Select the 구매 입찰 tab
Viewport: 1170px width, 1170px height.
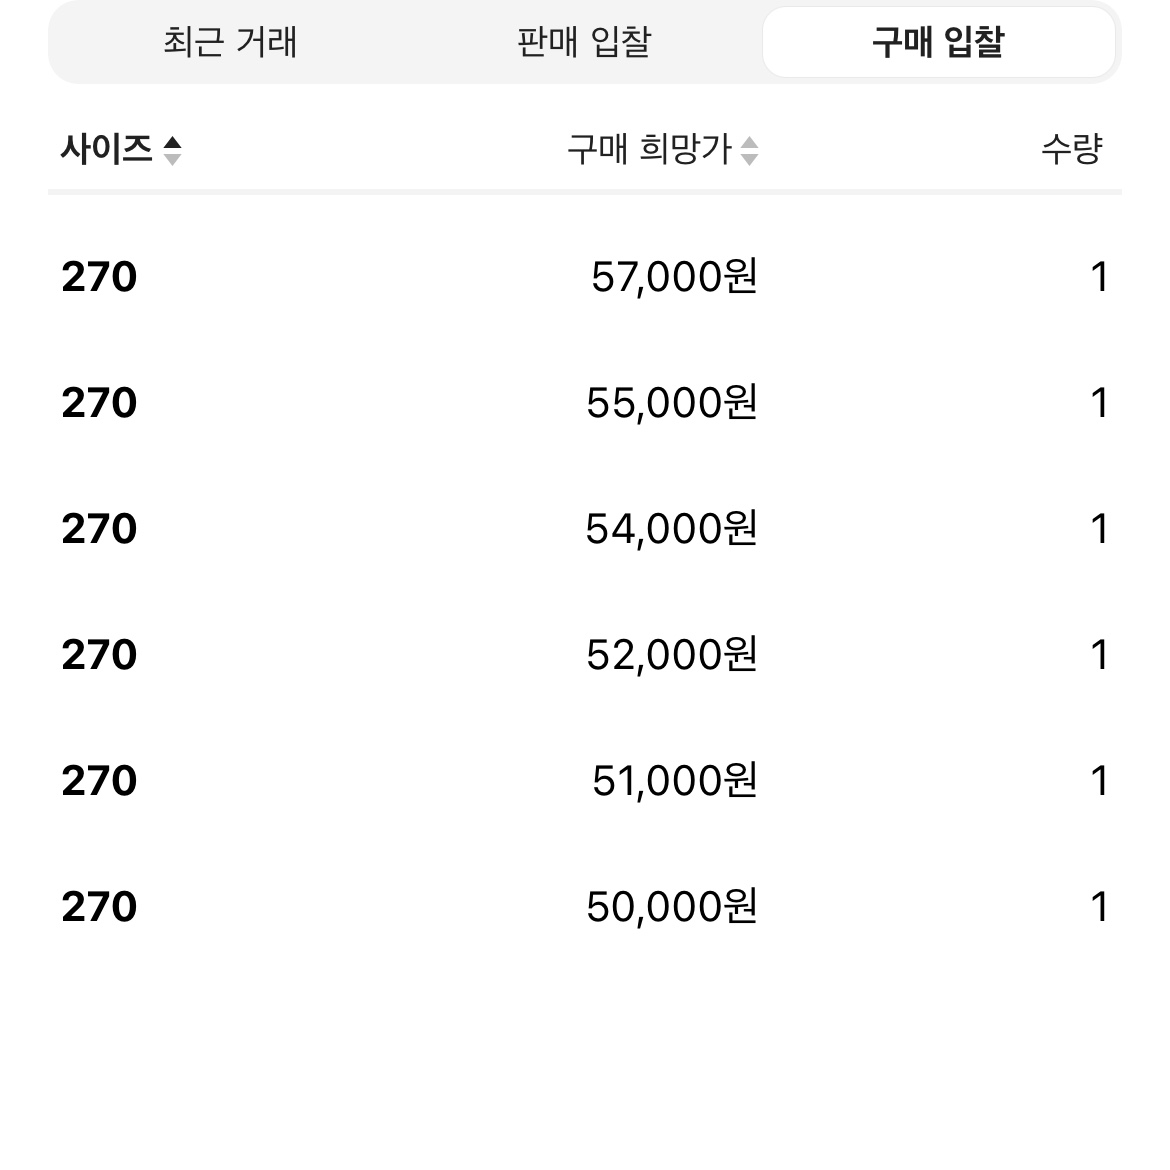[939, 42]
